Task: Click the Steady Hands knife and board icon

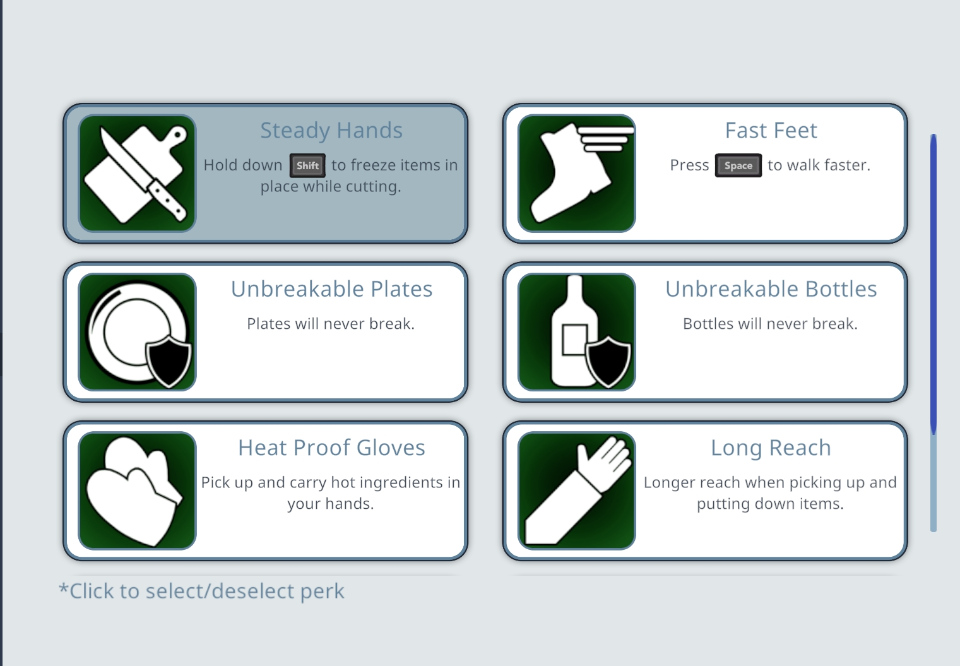Action: point(137,173)
